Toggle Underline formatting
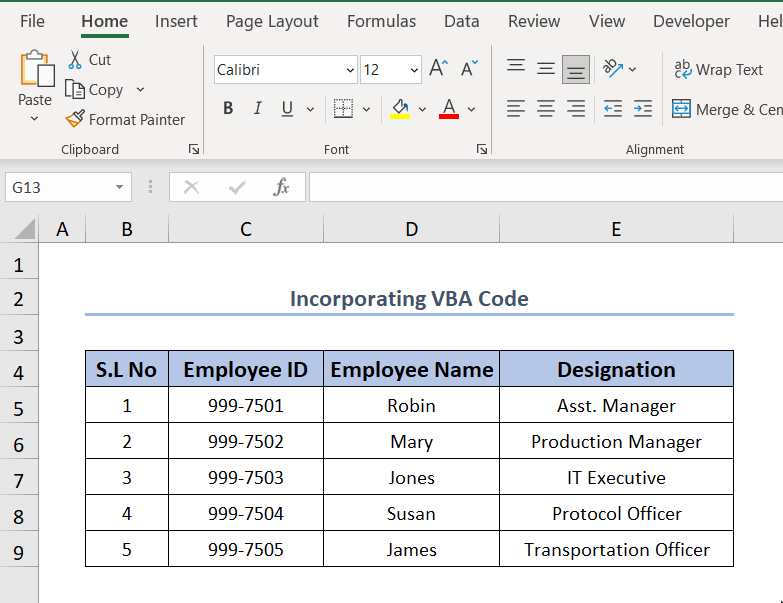 coord(287,108)
